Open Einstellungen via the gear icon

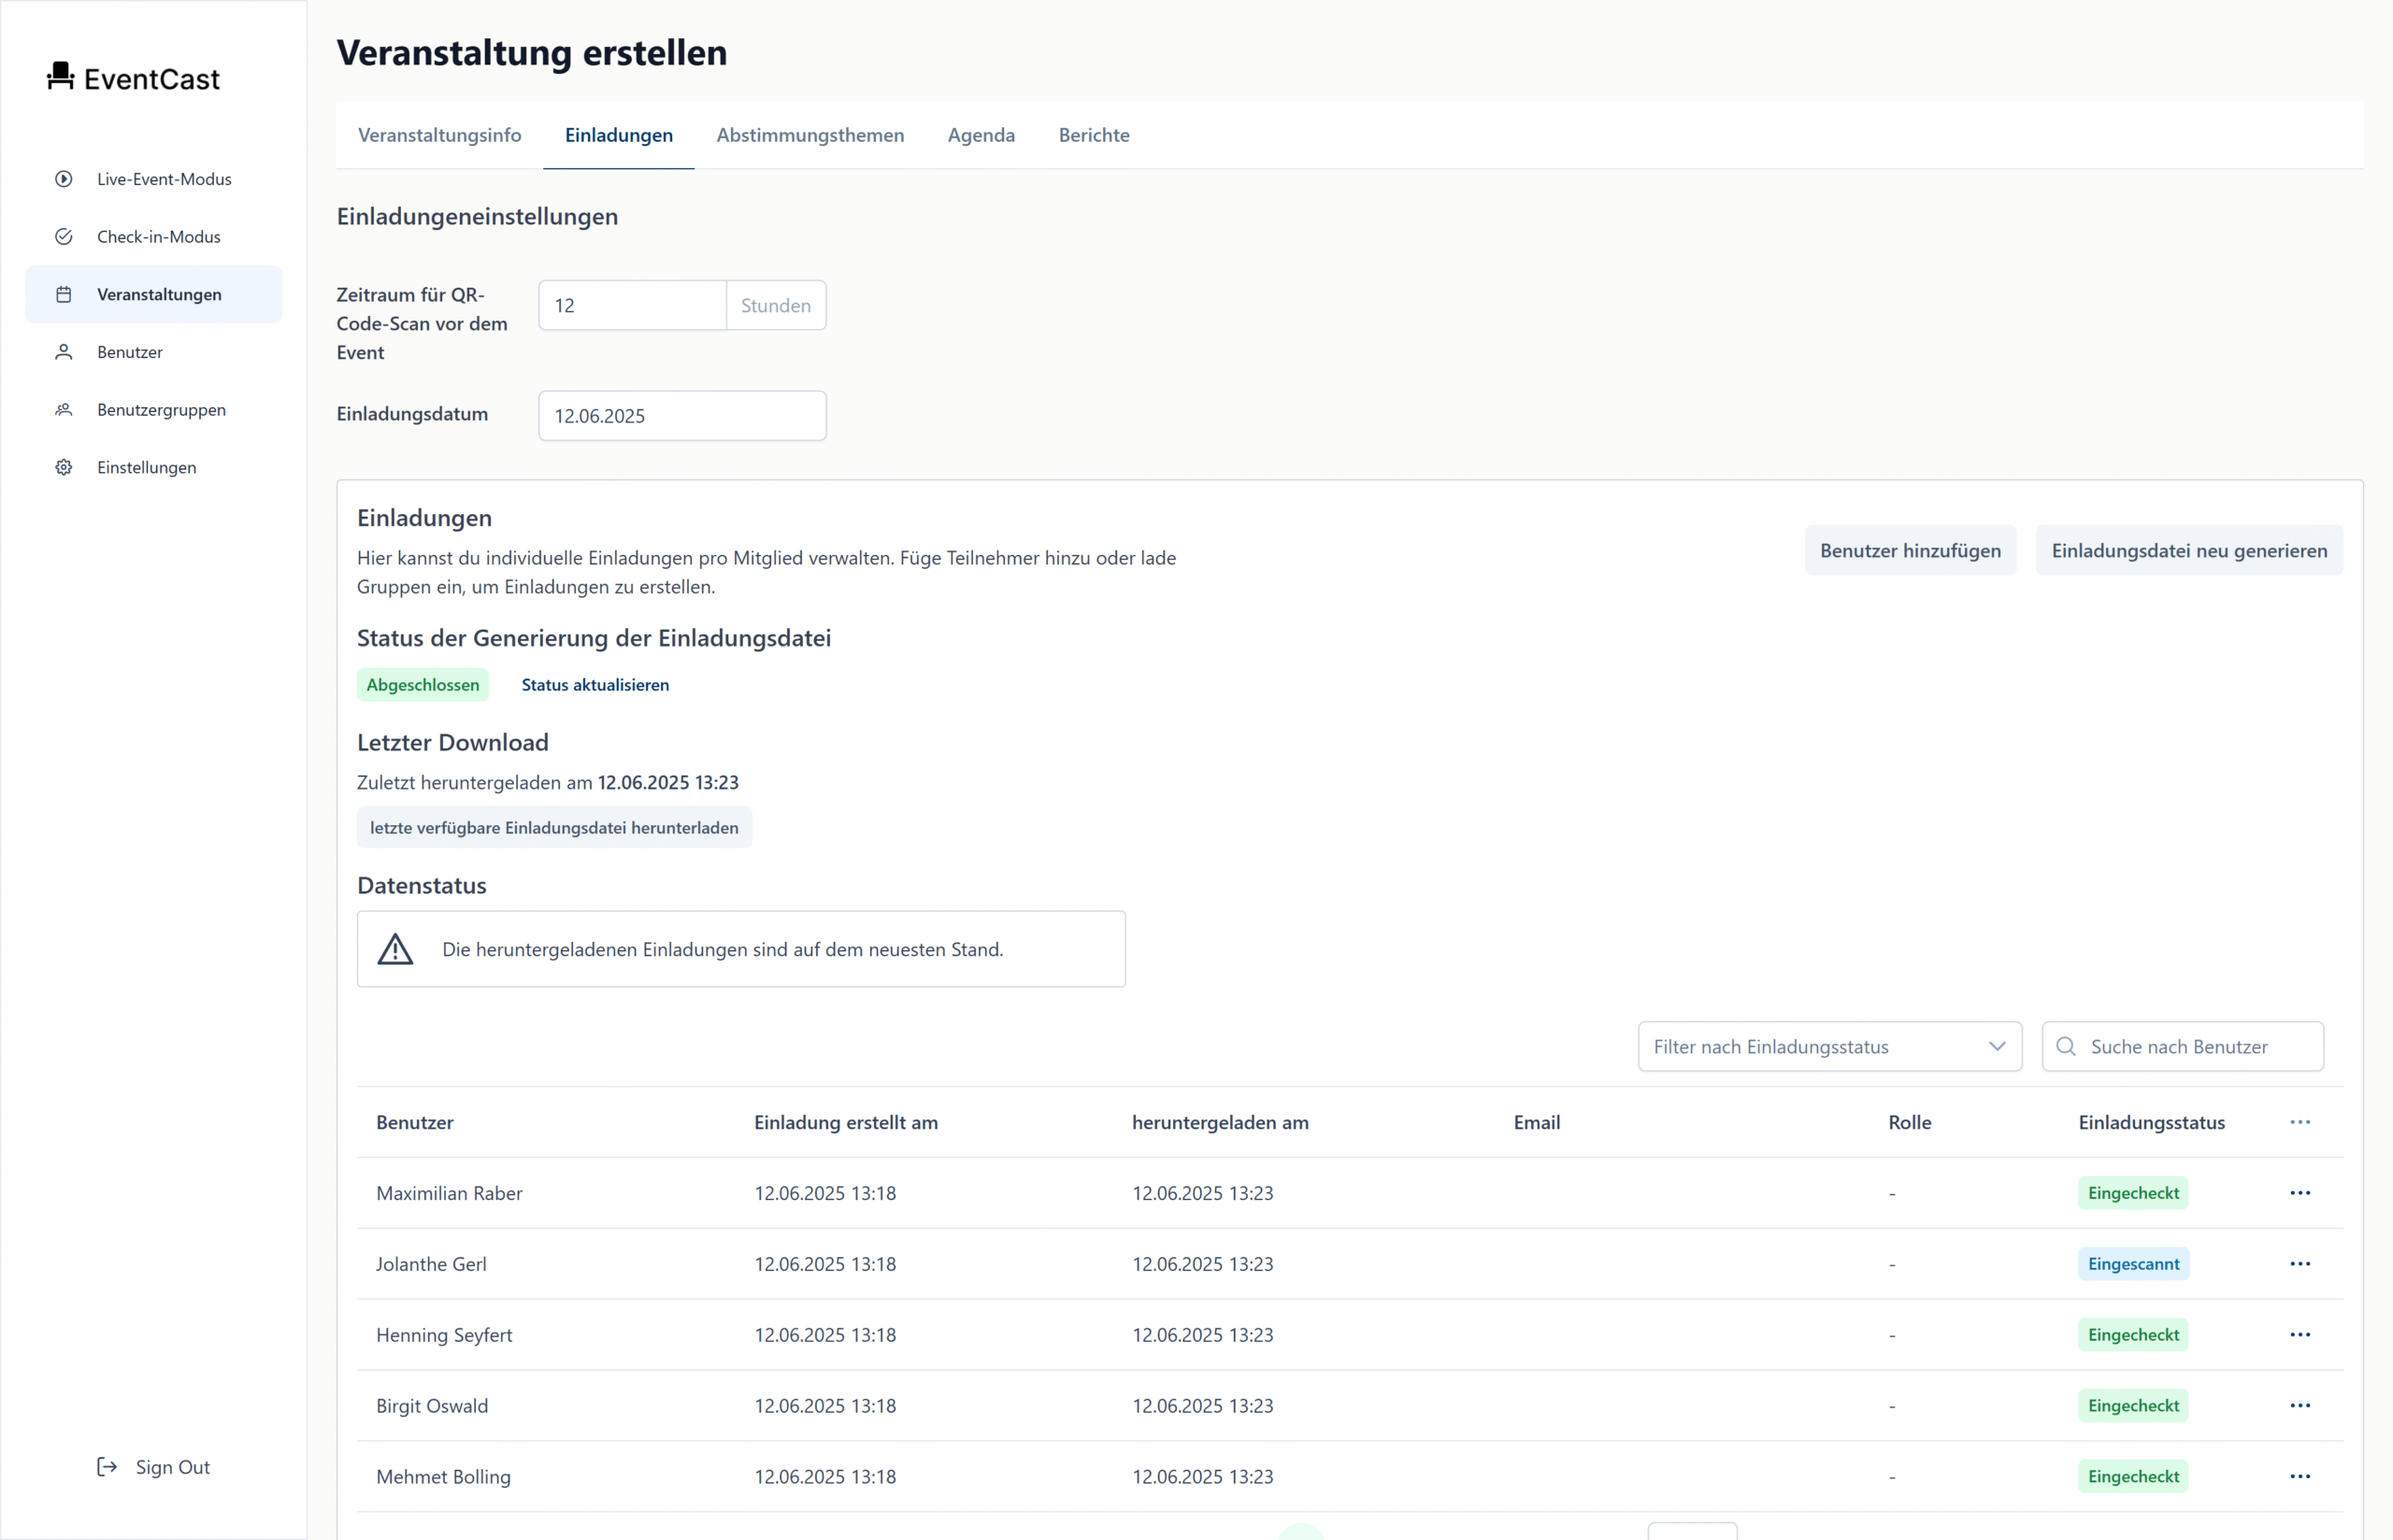point(64,467)
